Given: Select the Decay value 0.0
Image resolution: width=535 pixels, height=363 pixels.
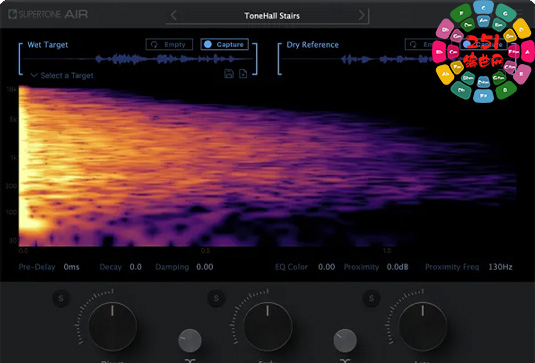Looking at the screenshot, I should 135,267.
